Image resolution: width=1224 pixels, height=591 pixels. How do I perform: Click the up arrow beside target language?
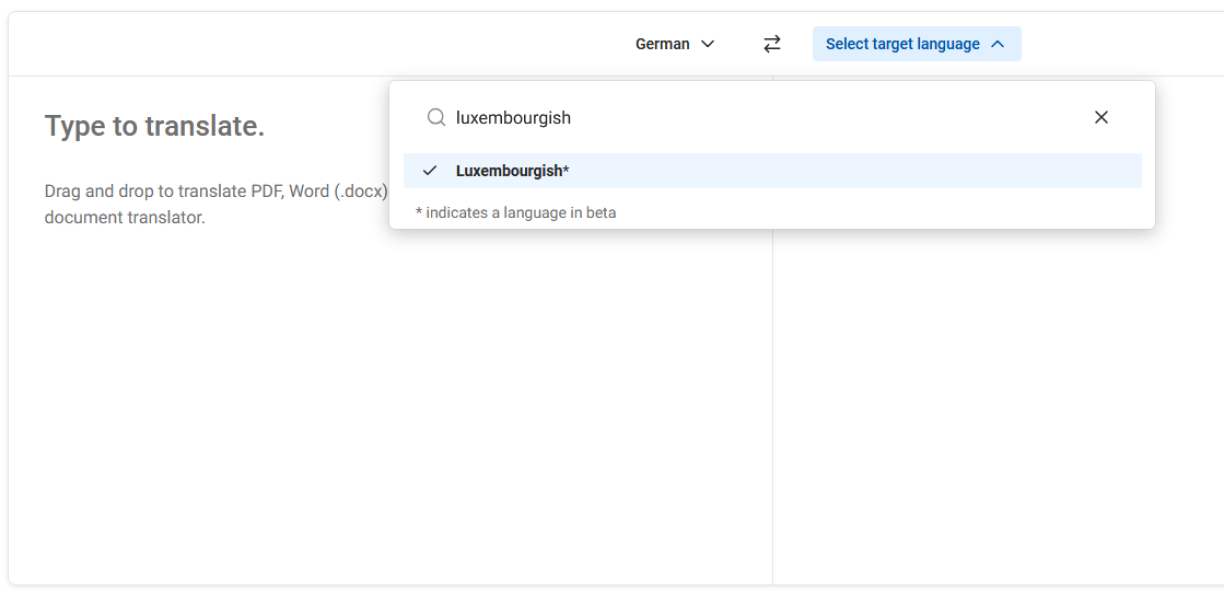(997, 44)
